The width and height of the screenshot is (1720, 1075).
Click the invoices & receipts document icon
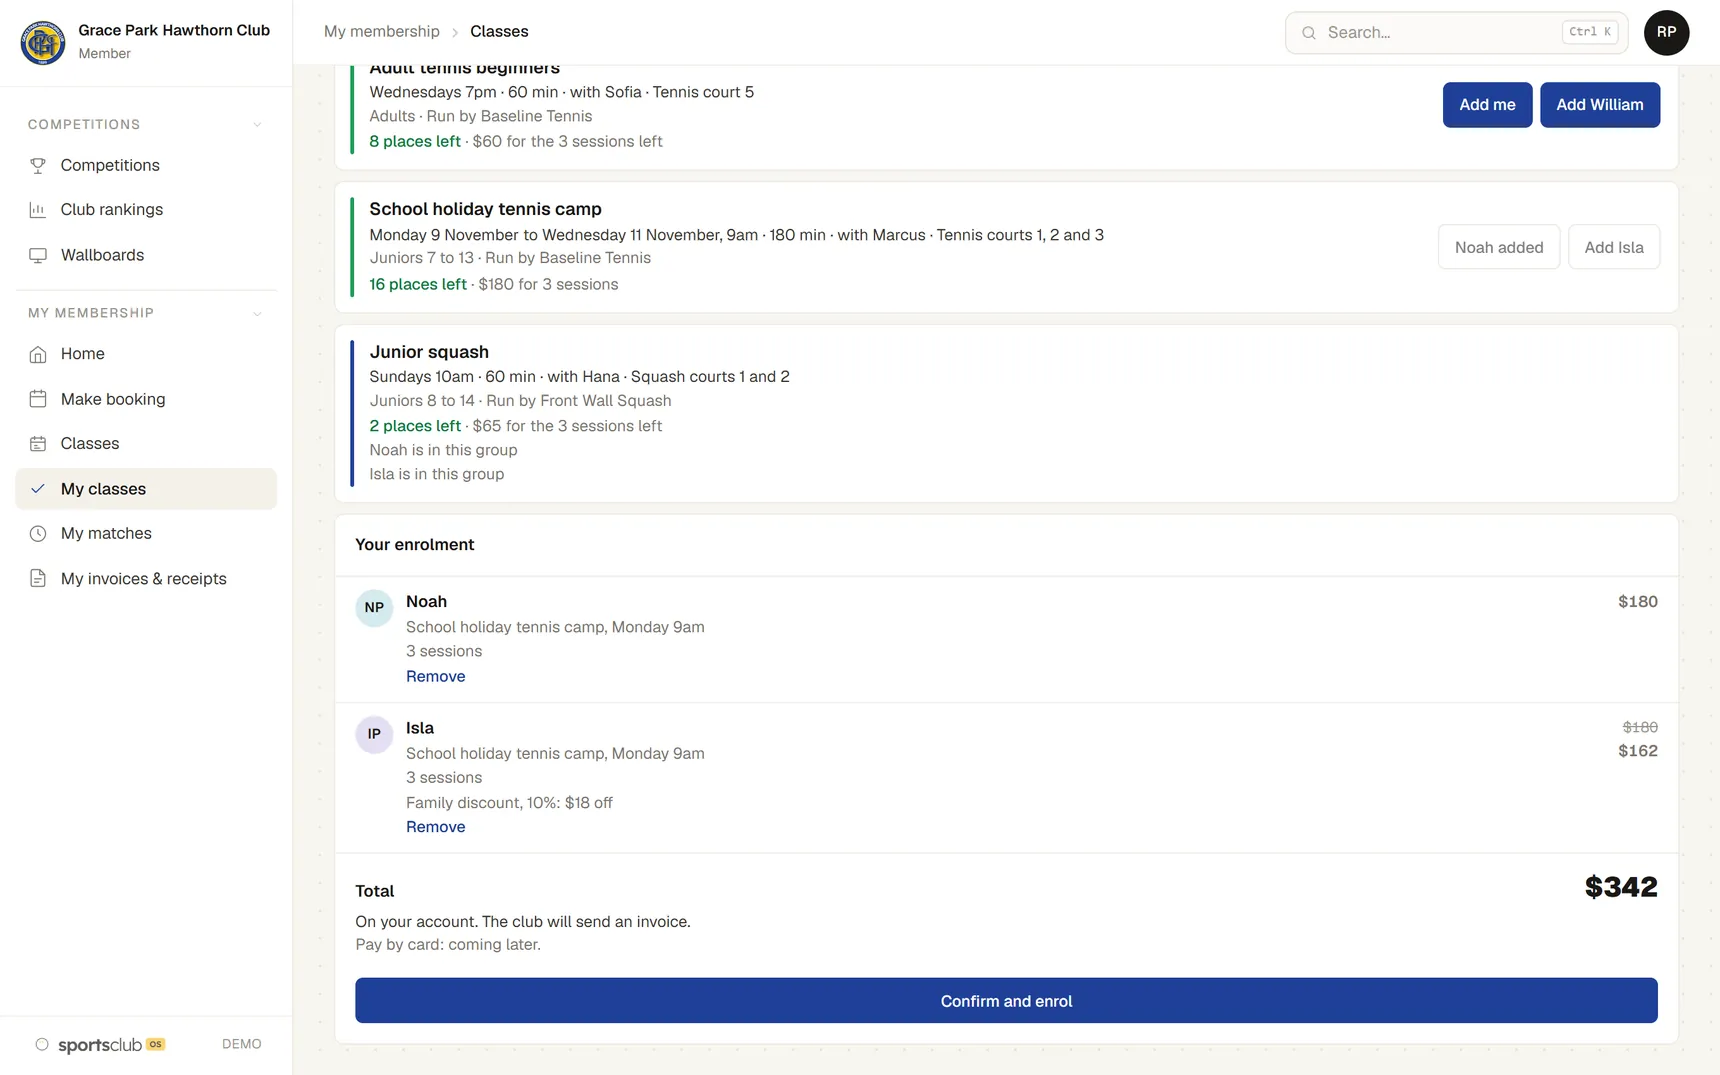38,578
